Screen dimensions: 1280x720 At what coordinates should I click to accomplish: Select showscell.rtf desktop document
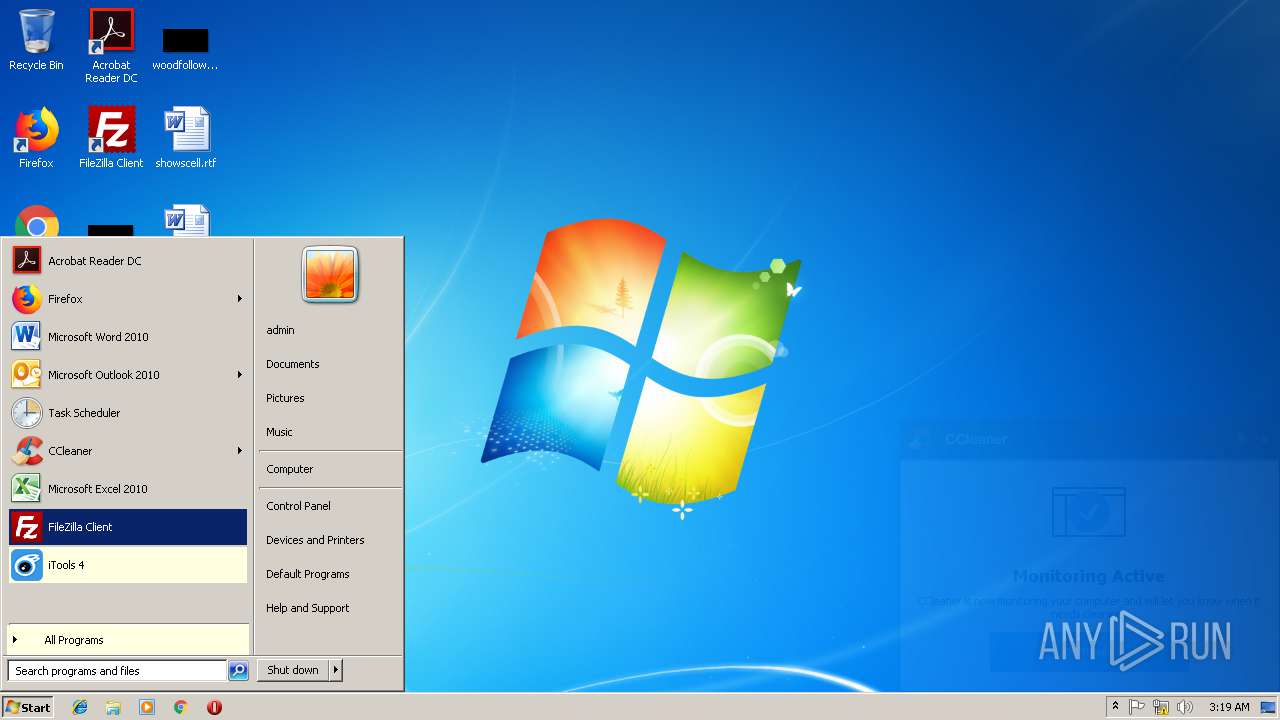tap(186, 137)
